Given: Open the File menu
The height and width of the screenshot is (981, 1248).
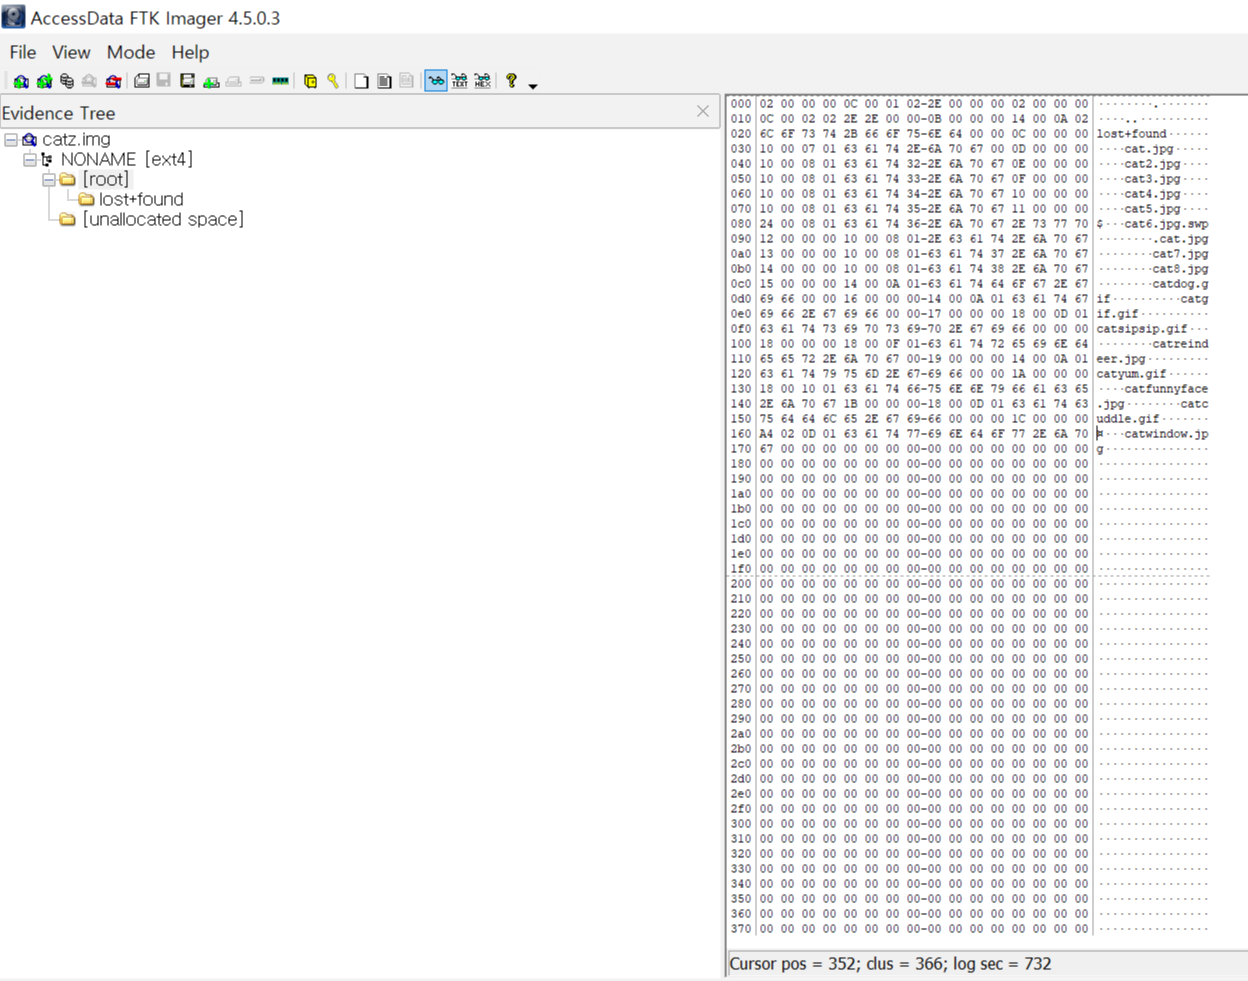Looking at the screenshot, I should pos(23,52).
